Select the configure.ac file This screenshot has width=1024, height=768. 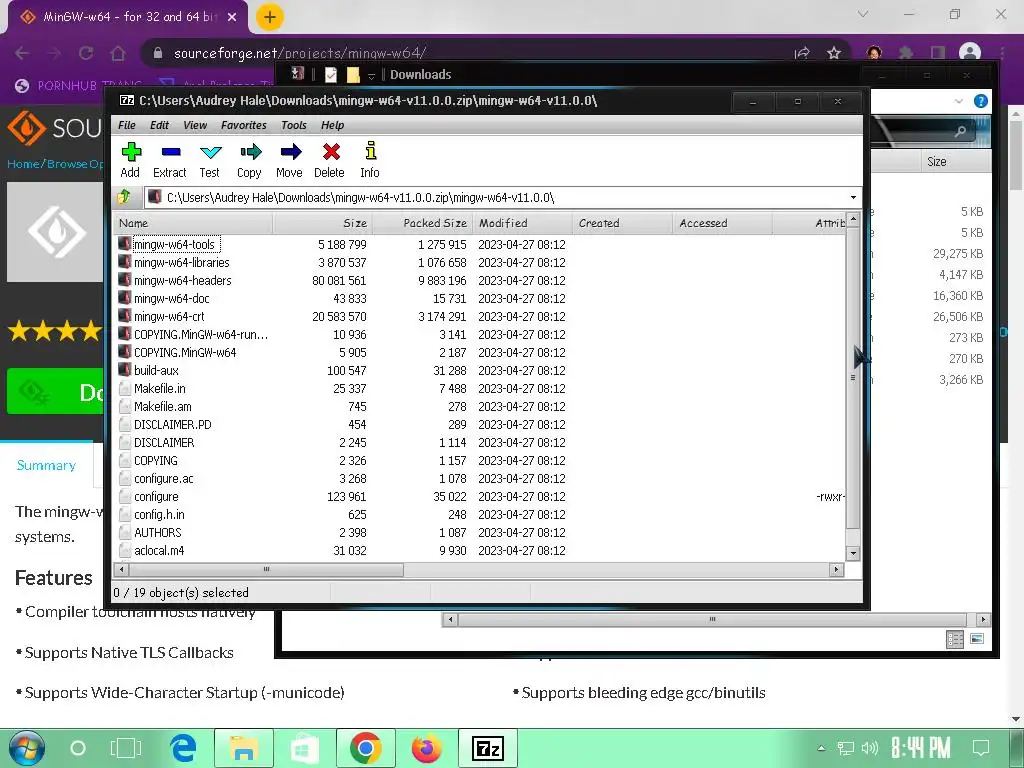(163, 479)
